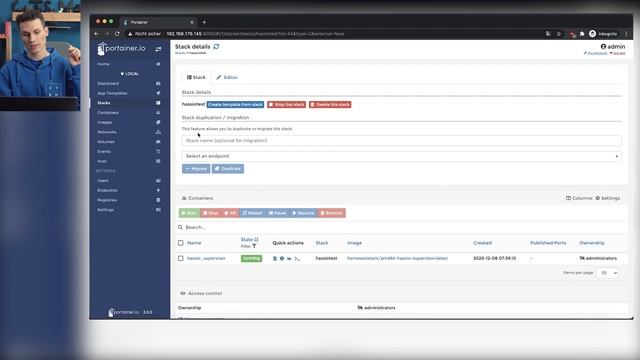Click the Pause containers button
The image size is (640, 360).
(278, 213)
